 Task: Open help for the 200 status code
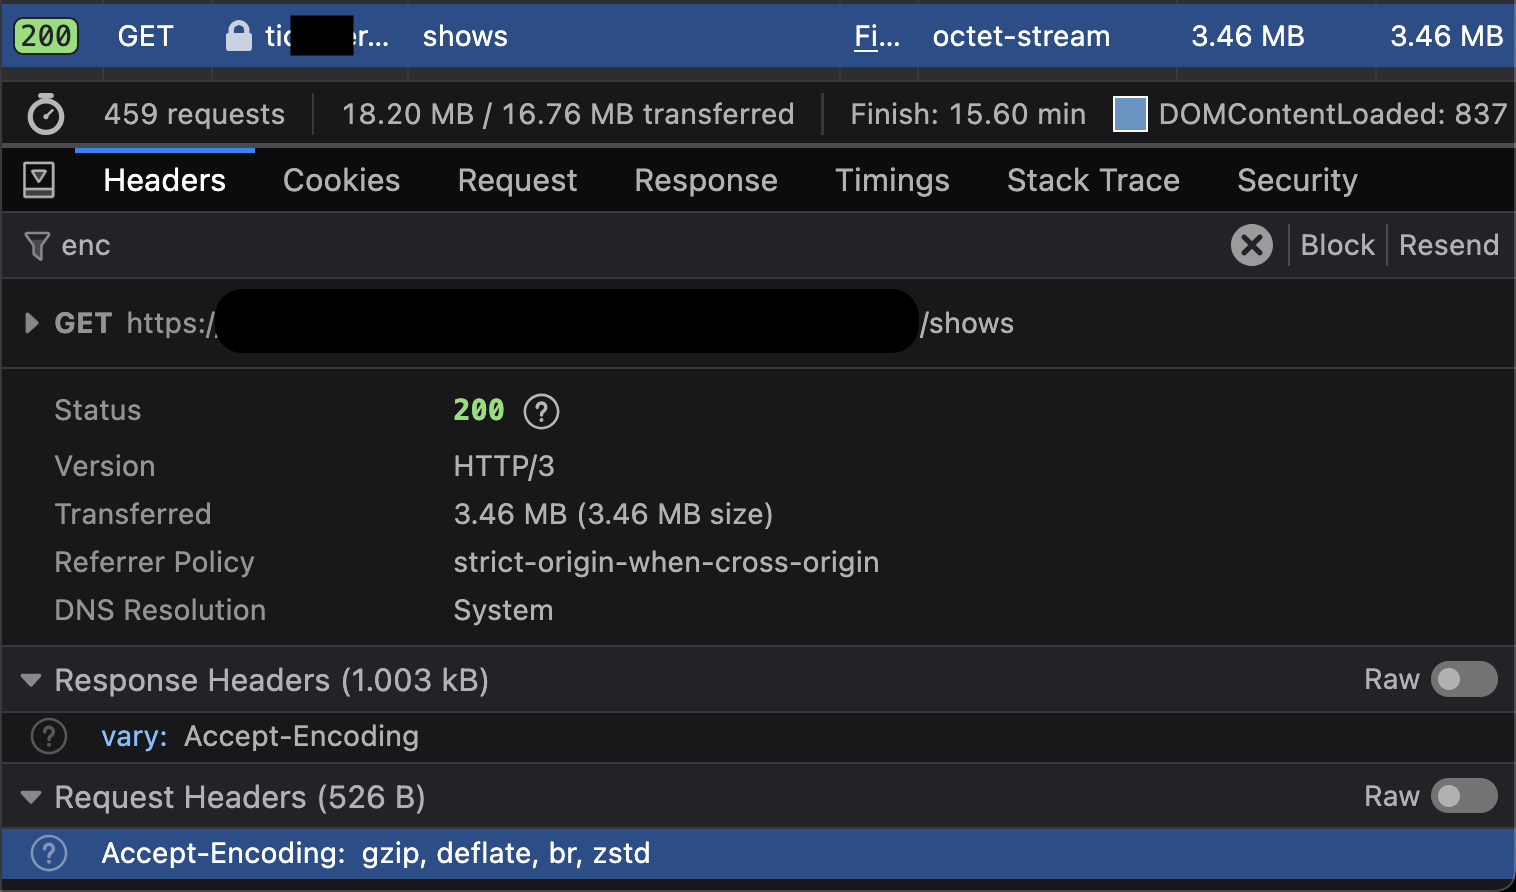coord(541,411)
